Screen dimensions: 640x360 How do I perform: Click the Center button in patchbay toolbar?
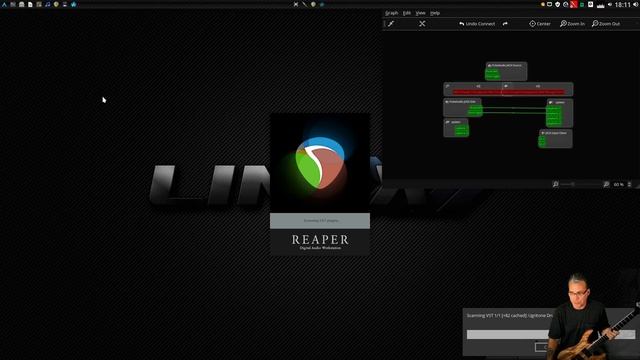[540, 24]
